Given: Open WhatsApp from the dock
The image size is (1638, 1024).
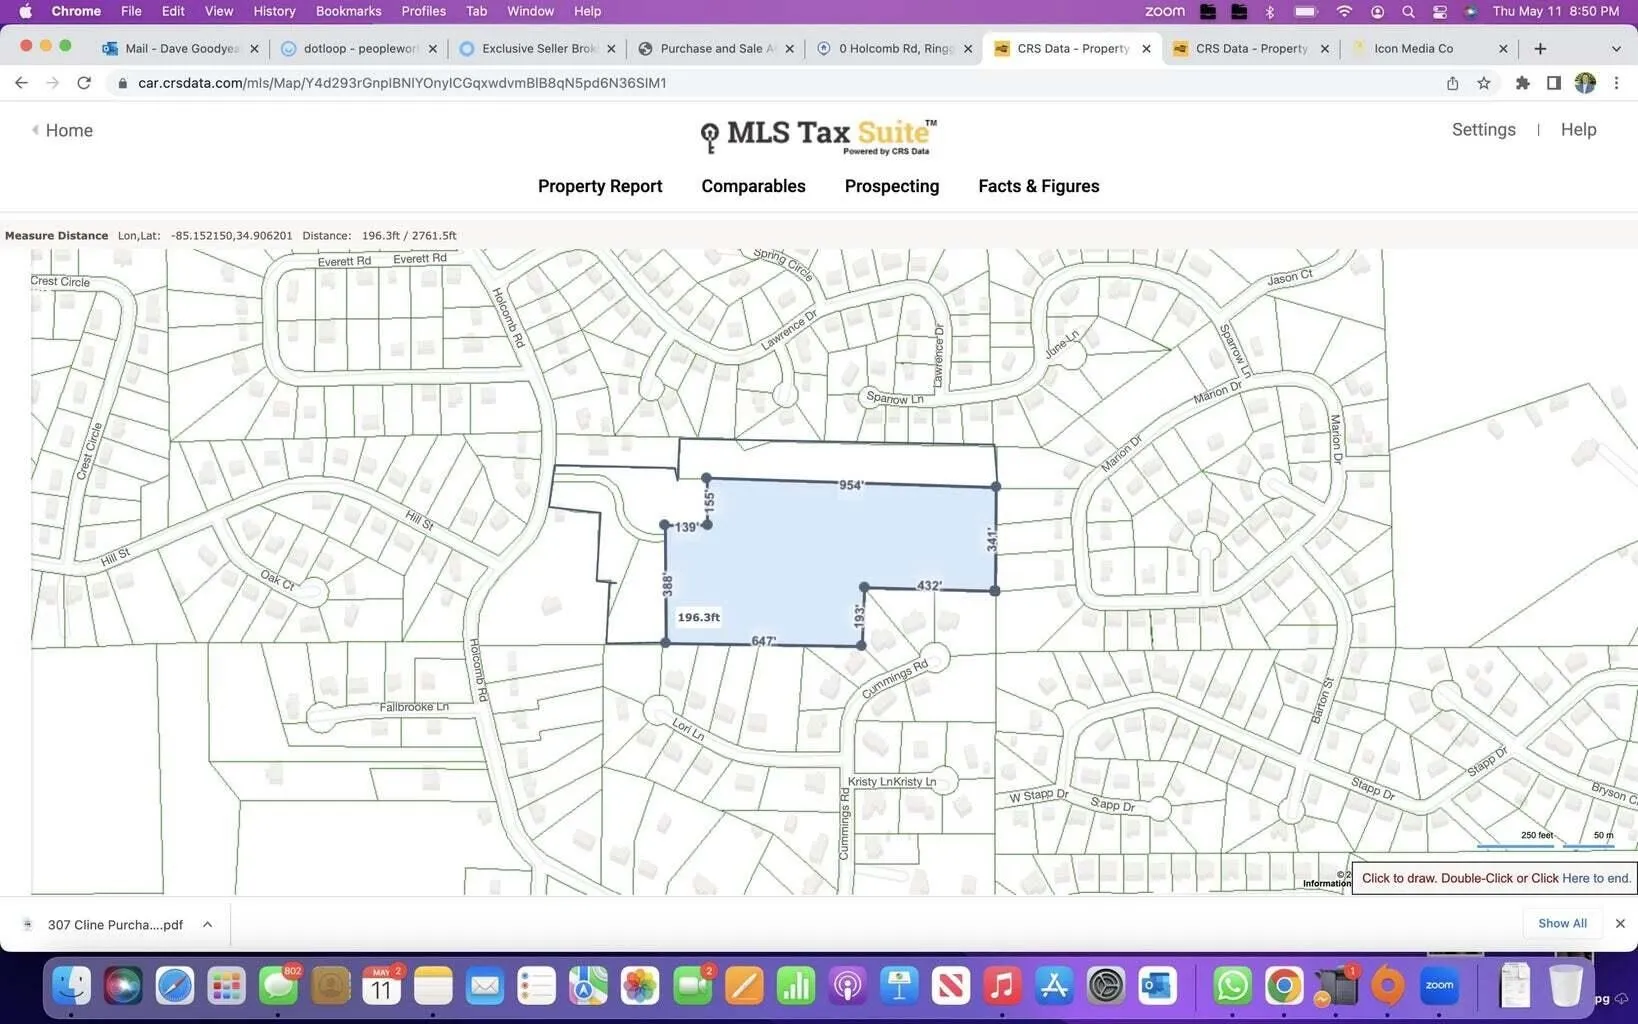Looking at the screenshot, I should point(1232,986).
